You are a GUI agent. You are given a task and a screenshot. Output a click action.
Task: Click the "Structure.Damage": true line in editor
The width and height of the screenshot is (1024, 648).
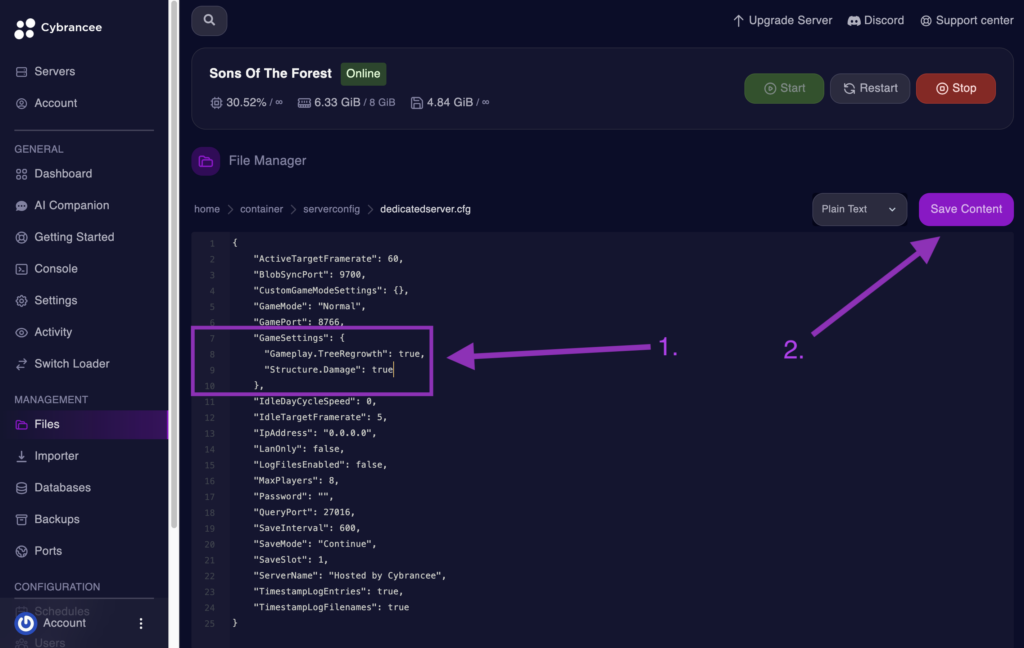328,370
